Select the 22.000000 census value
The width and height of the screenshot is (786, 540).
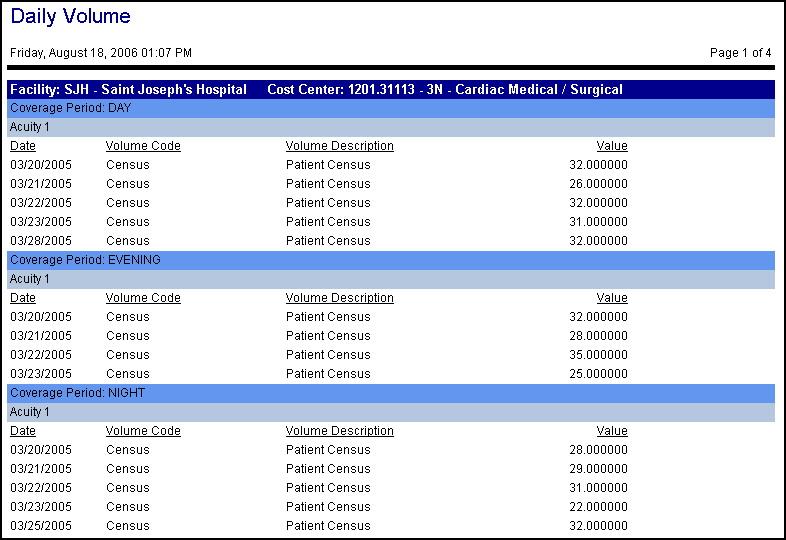click(x=598, y=507)
